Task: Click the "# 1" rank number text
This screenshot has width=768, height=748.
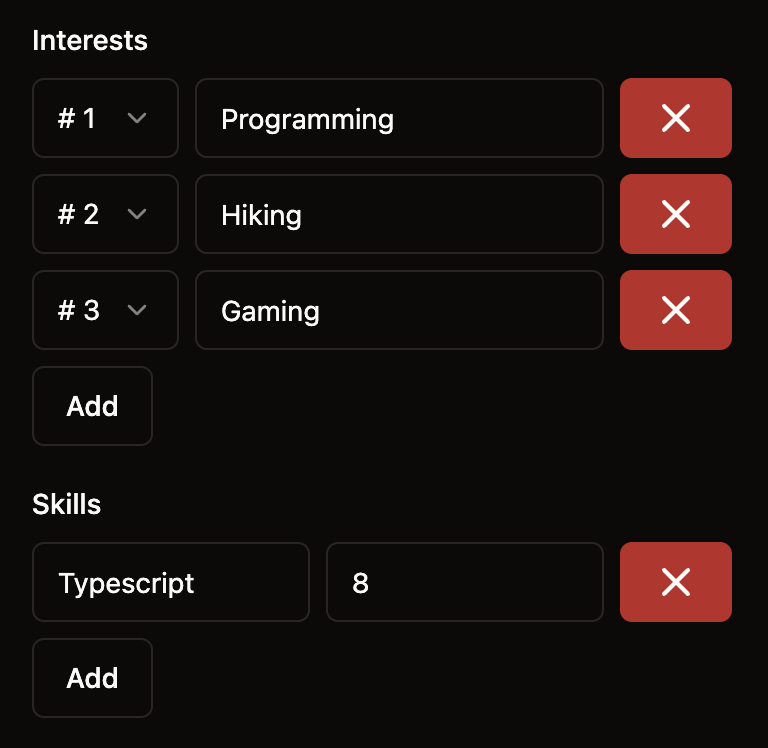Action: [77, 119]
